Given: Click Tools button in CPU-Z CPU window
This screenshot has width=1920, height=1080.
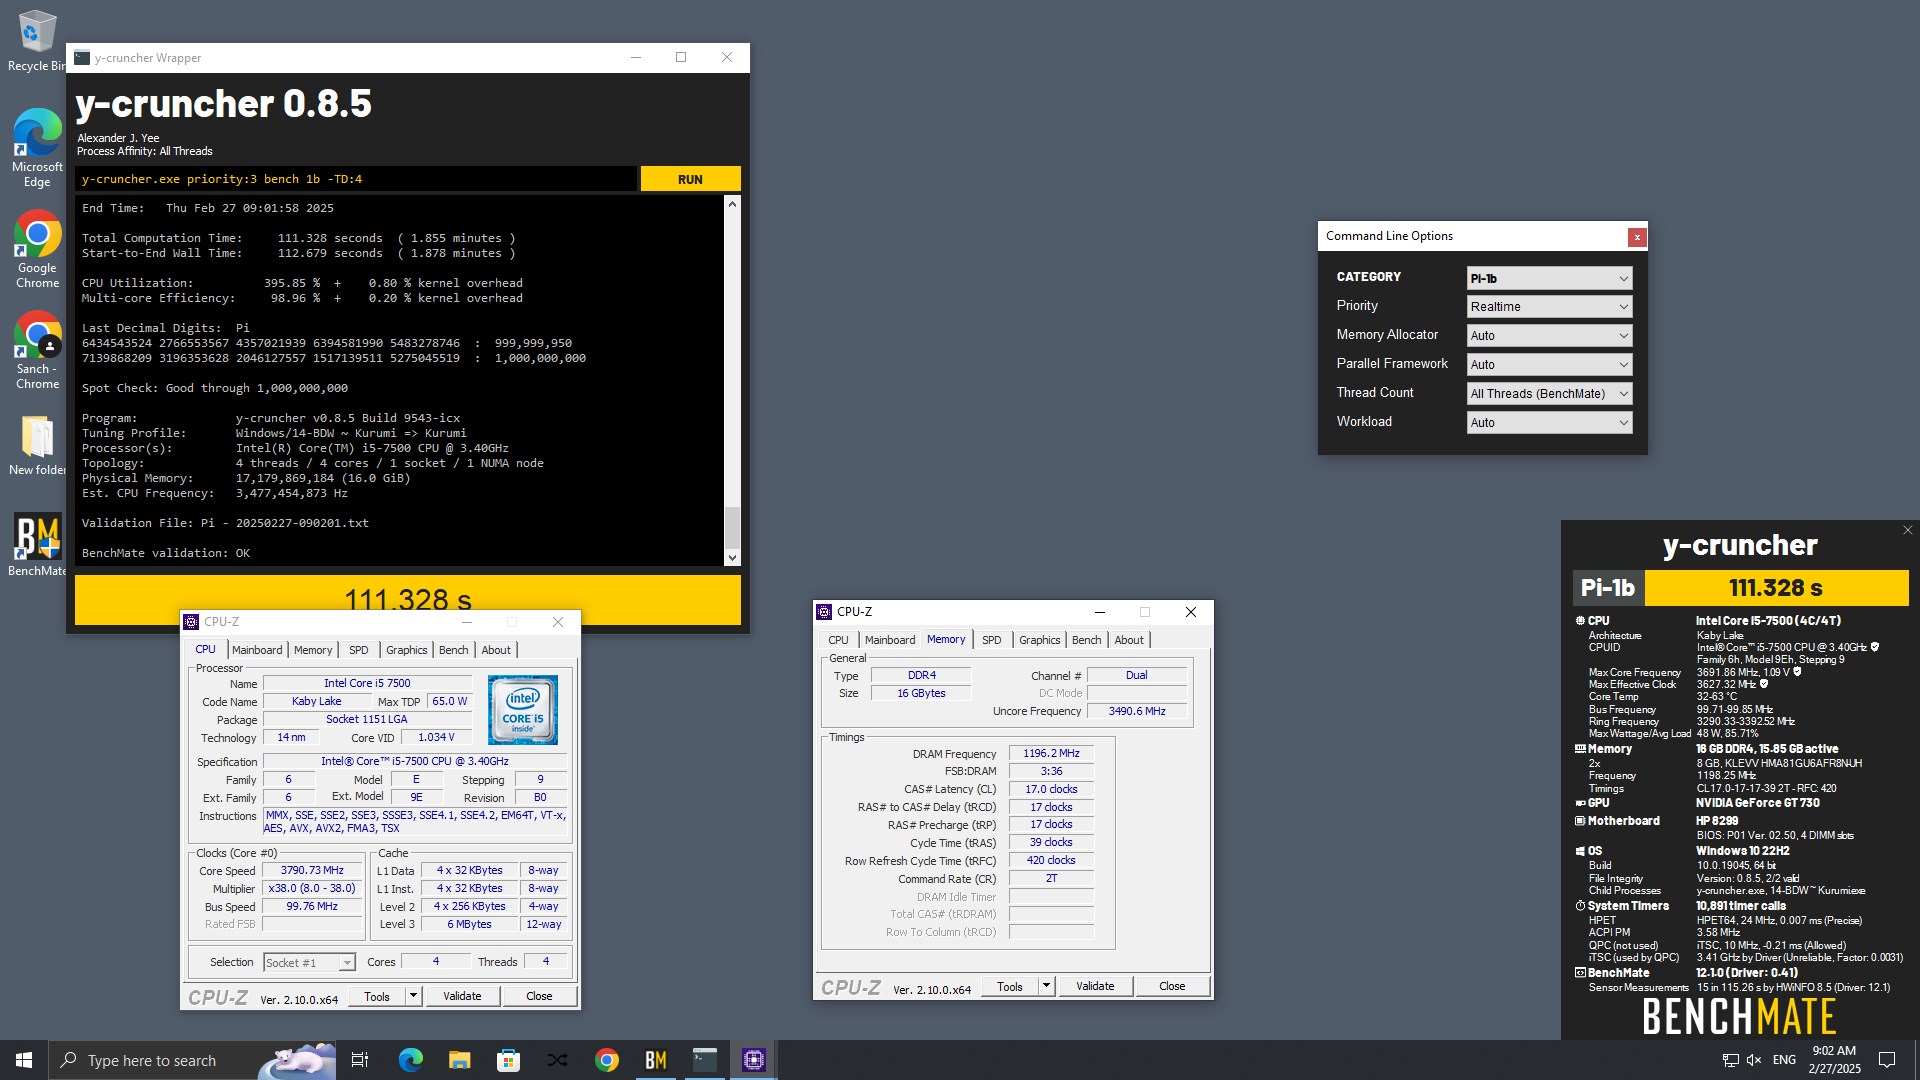Looking at the screenshot, I should (x=377, y=996).
